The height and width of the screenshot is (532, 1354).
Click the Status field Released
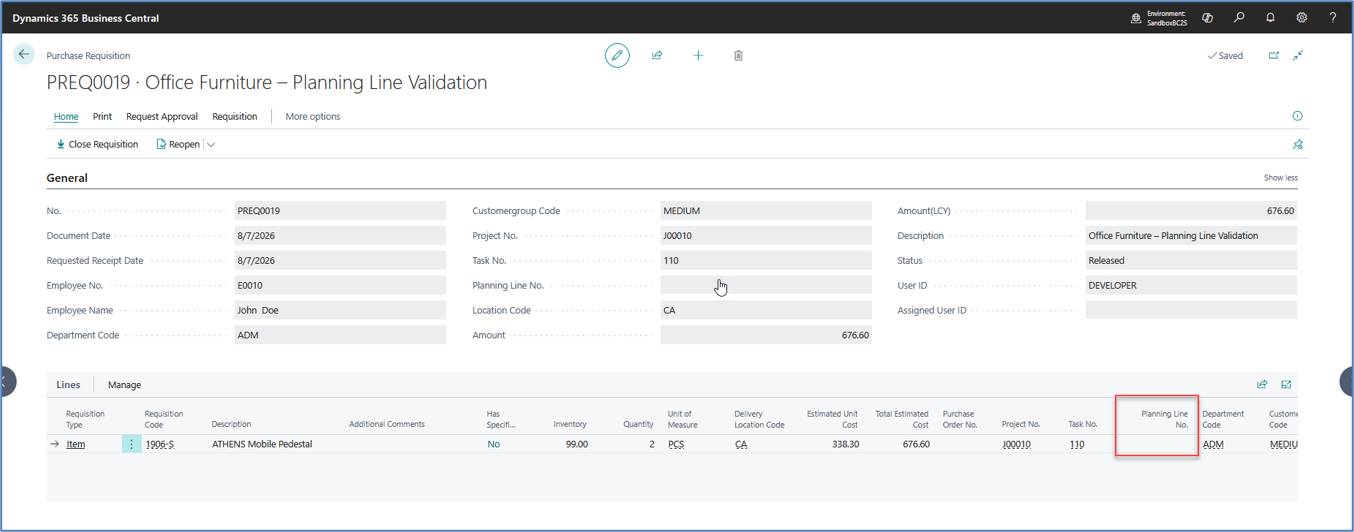click(x=1191, y=260)
